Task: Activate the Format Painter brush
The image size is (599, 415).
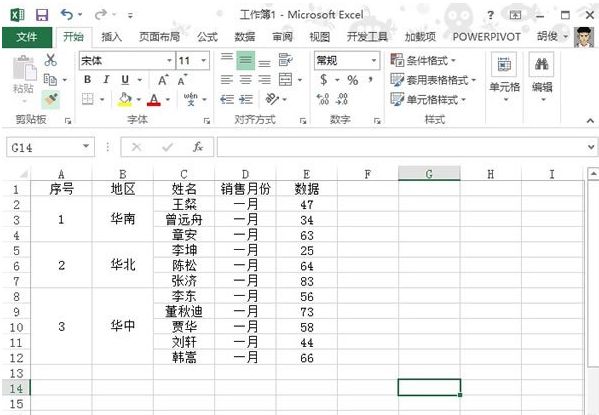Action: tap(50, 99)
